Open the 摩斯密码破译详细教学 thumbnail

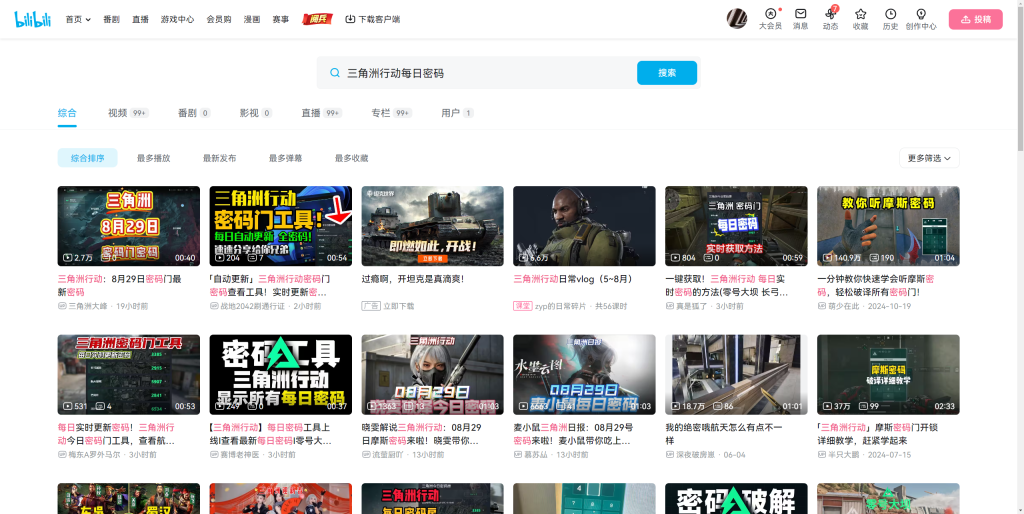(888, 375)
